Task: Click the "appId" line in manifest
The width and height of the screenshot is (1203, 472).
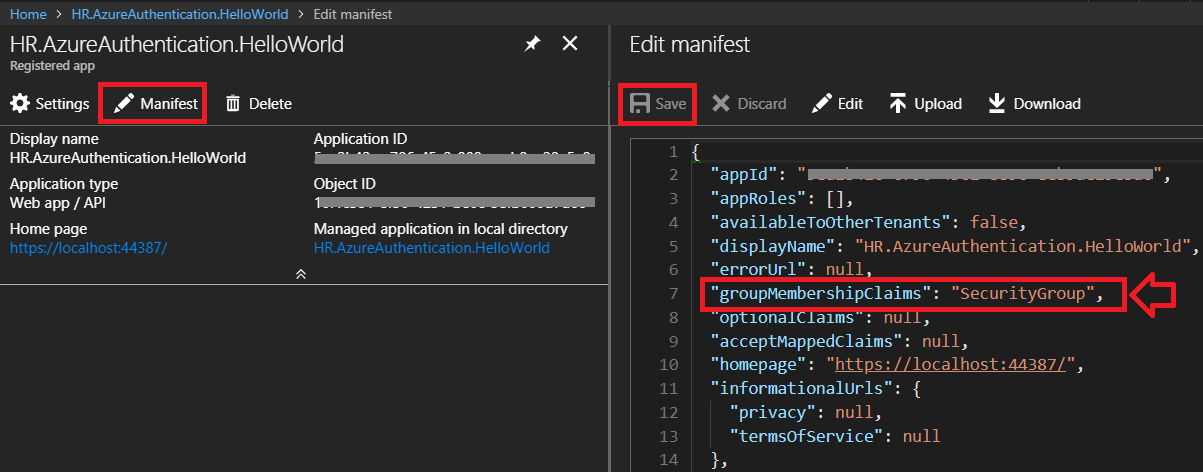Action: tap(940, 175)
